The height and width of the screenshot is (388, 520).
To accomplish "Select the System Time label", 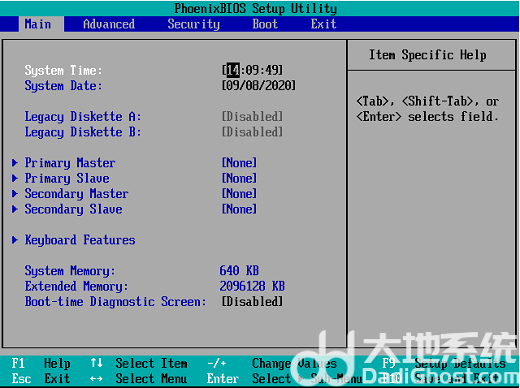I will (63, 70).
